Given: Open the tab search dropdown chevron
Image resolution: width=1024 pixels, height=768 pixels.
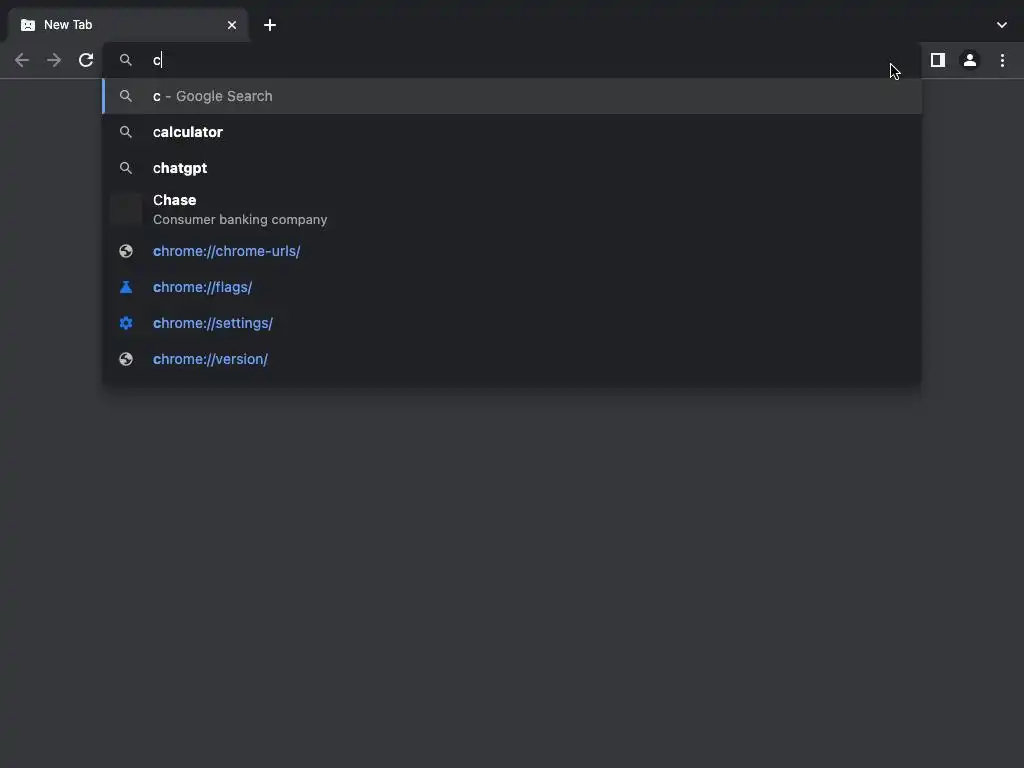Looking at the screenshot, I should tap(1002, 25).
